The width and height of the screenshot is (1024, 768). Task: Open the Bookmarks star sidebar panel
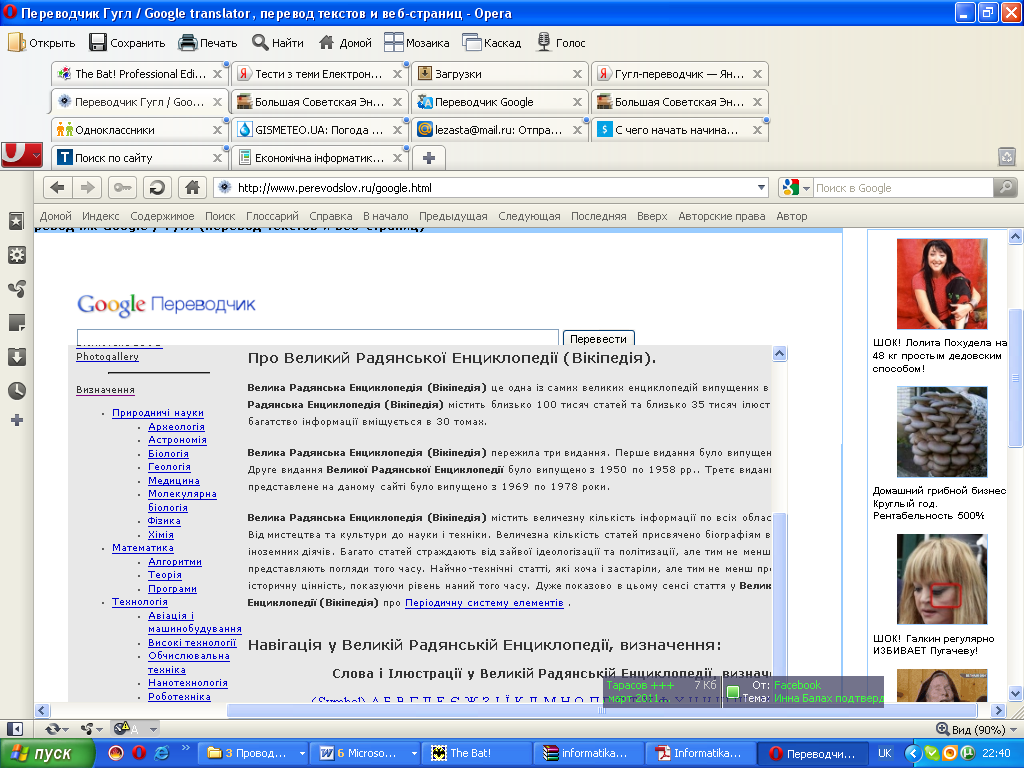(x=17, y=221)
